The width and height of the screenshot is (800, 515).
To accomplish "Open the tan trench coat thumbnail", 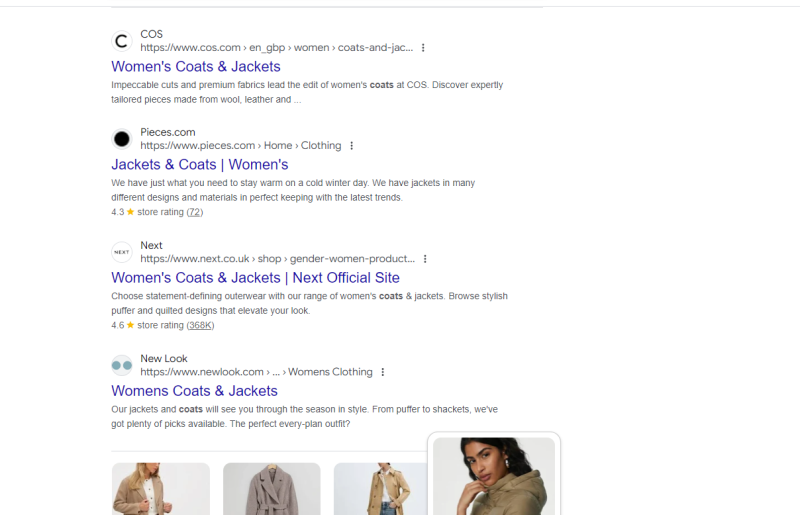I will (381, 489).
